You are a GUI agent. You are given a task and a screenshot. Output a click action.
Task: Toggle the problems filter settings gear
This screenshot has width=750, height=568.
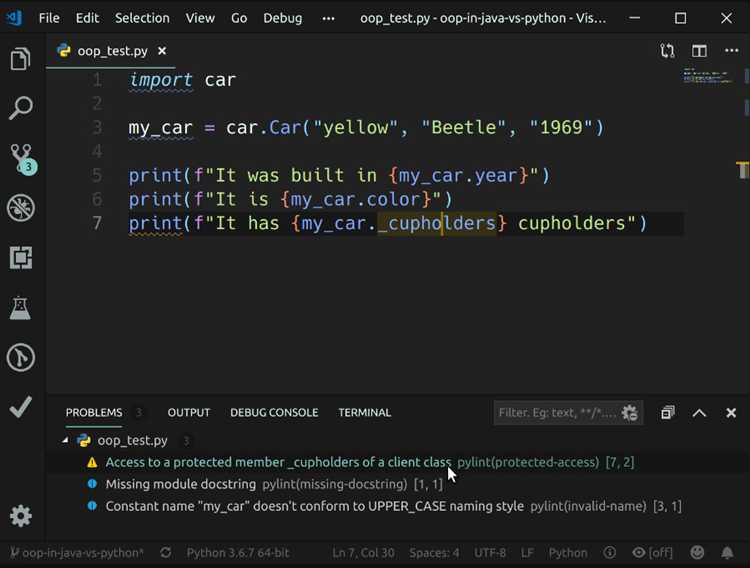(629, 412)
